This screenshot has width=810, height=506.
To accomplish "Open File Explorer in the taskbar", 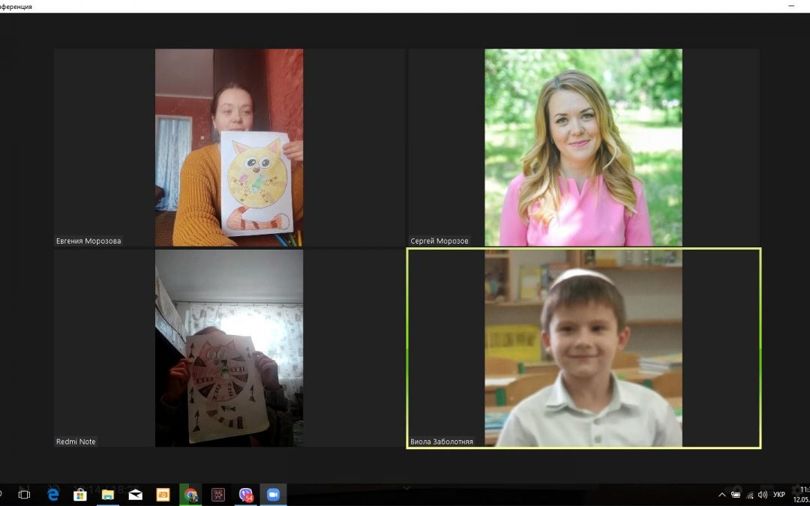I will click(107, 494).
